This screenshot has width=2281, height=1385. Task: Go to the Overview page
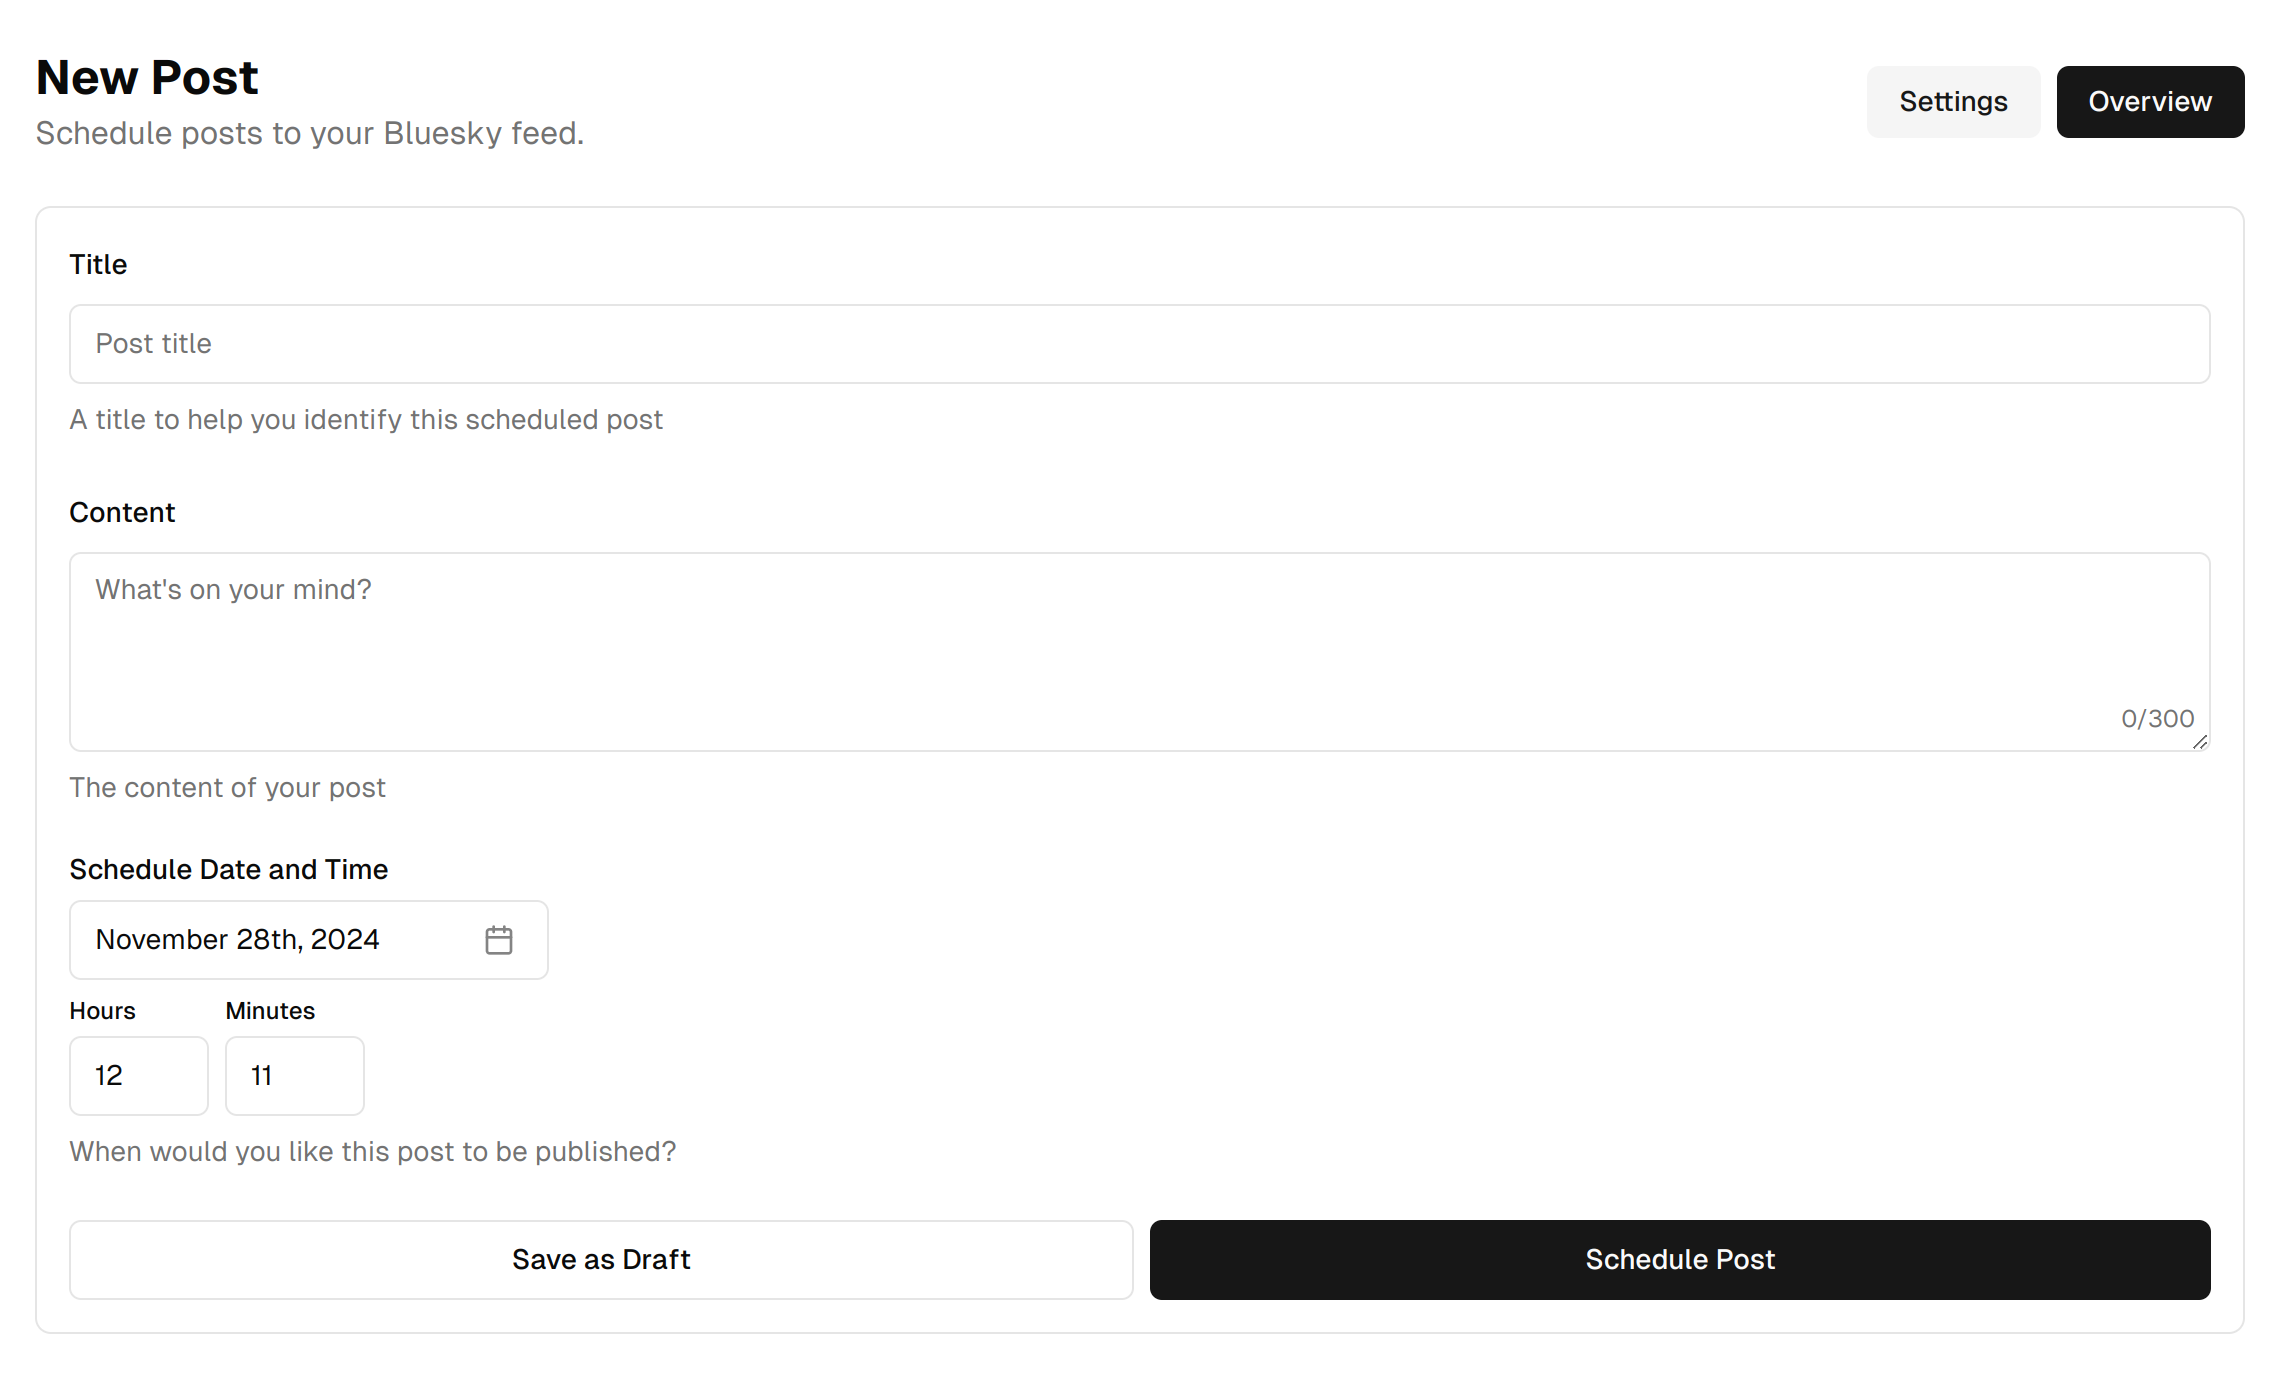click(2149, 102)
